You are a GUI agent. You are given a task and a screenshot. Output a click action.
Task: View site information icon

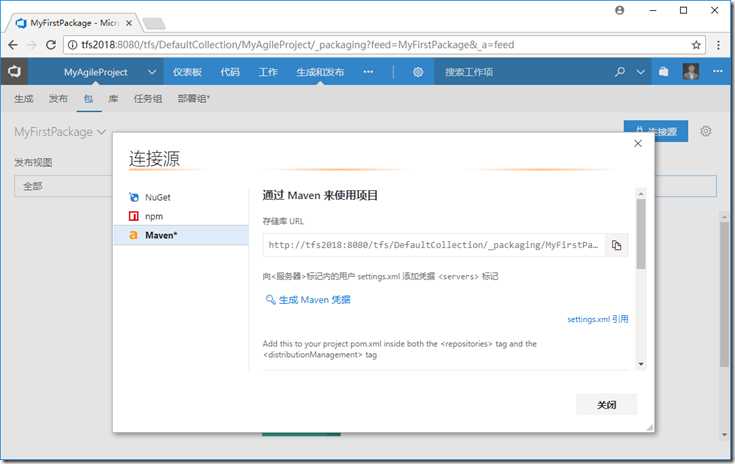point(72,45)
